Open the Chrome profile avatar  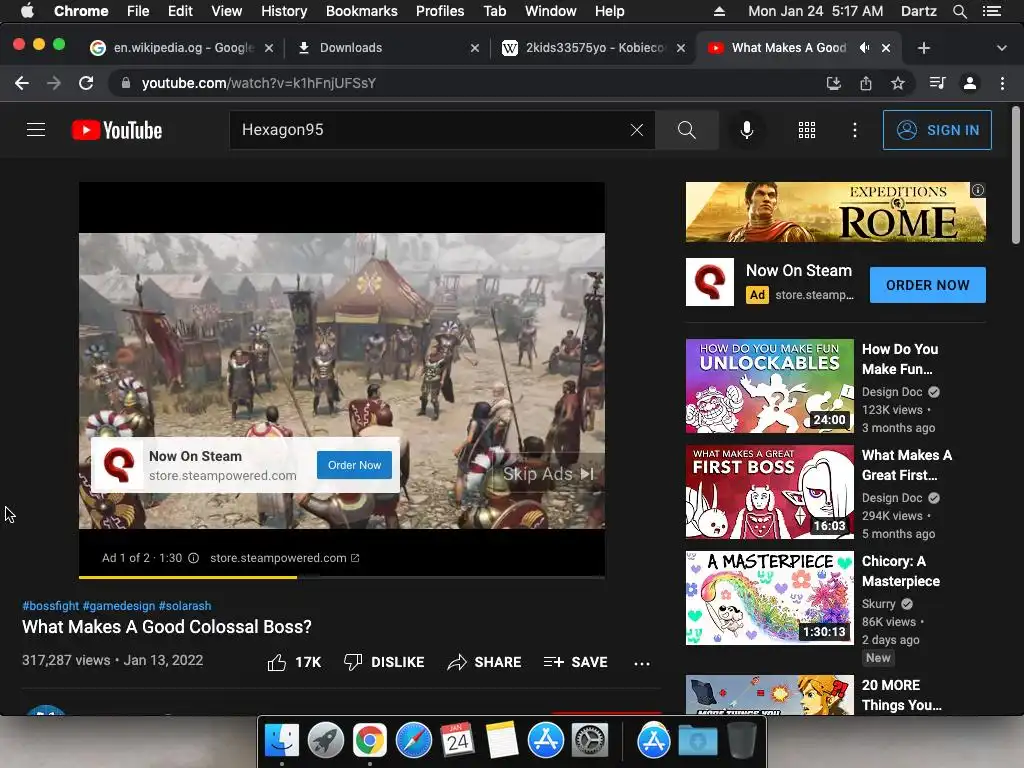(970, 83)
